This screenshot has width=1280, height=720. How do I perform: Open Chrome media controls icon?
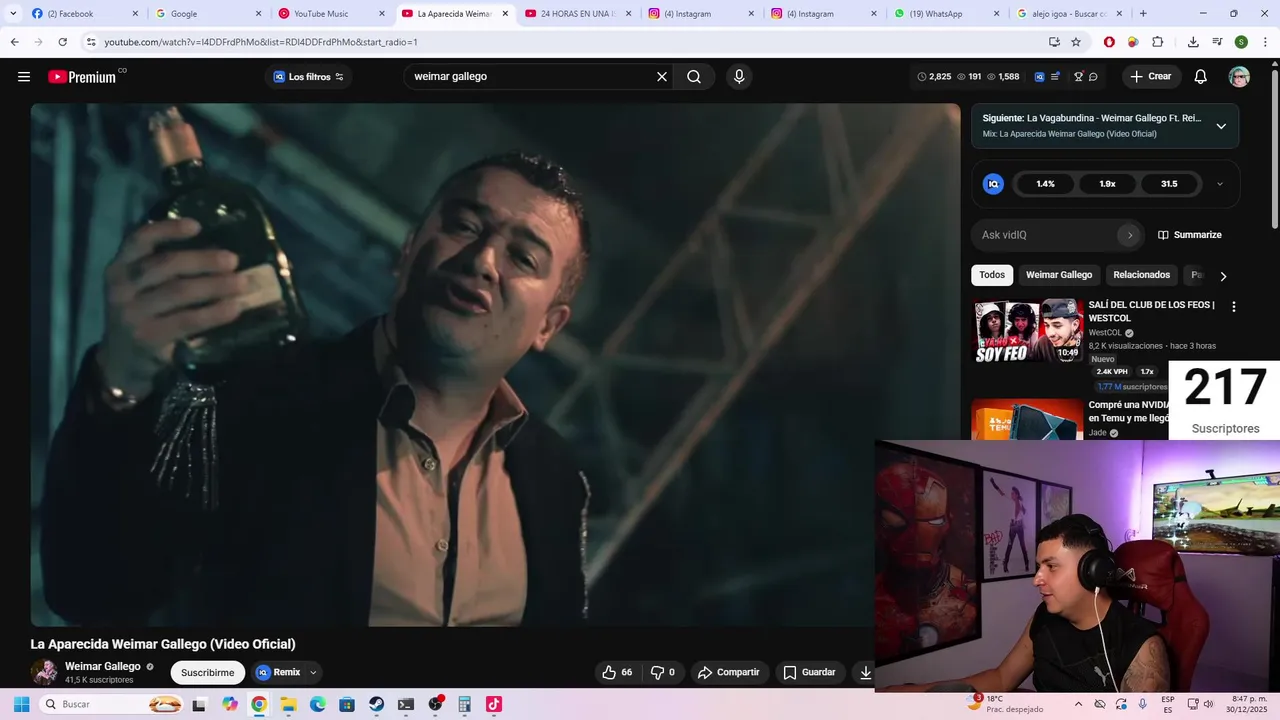1217,42
